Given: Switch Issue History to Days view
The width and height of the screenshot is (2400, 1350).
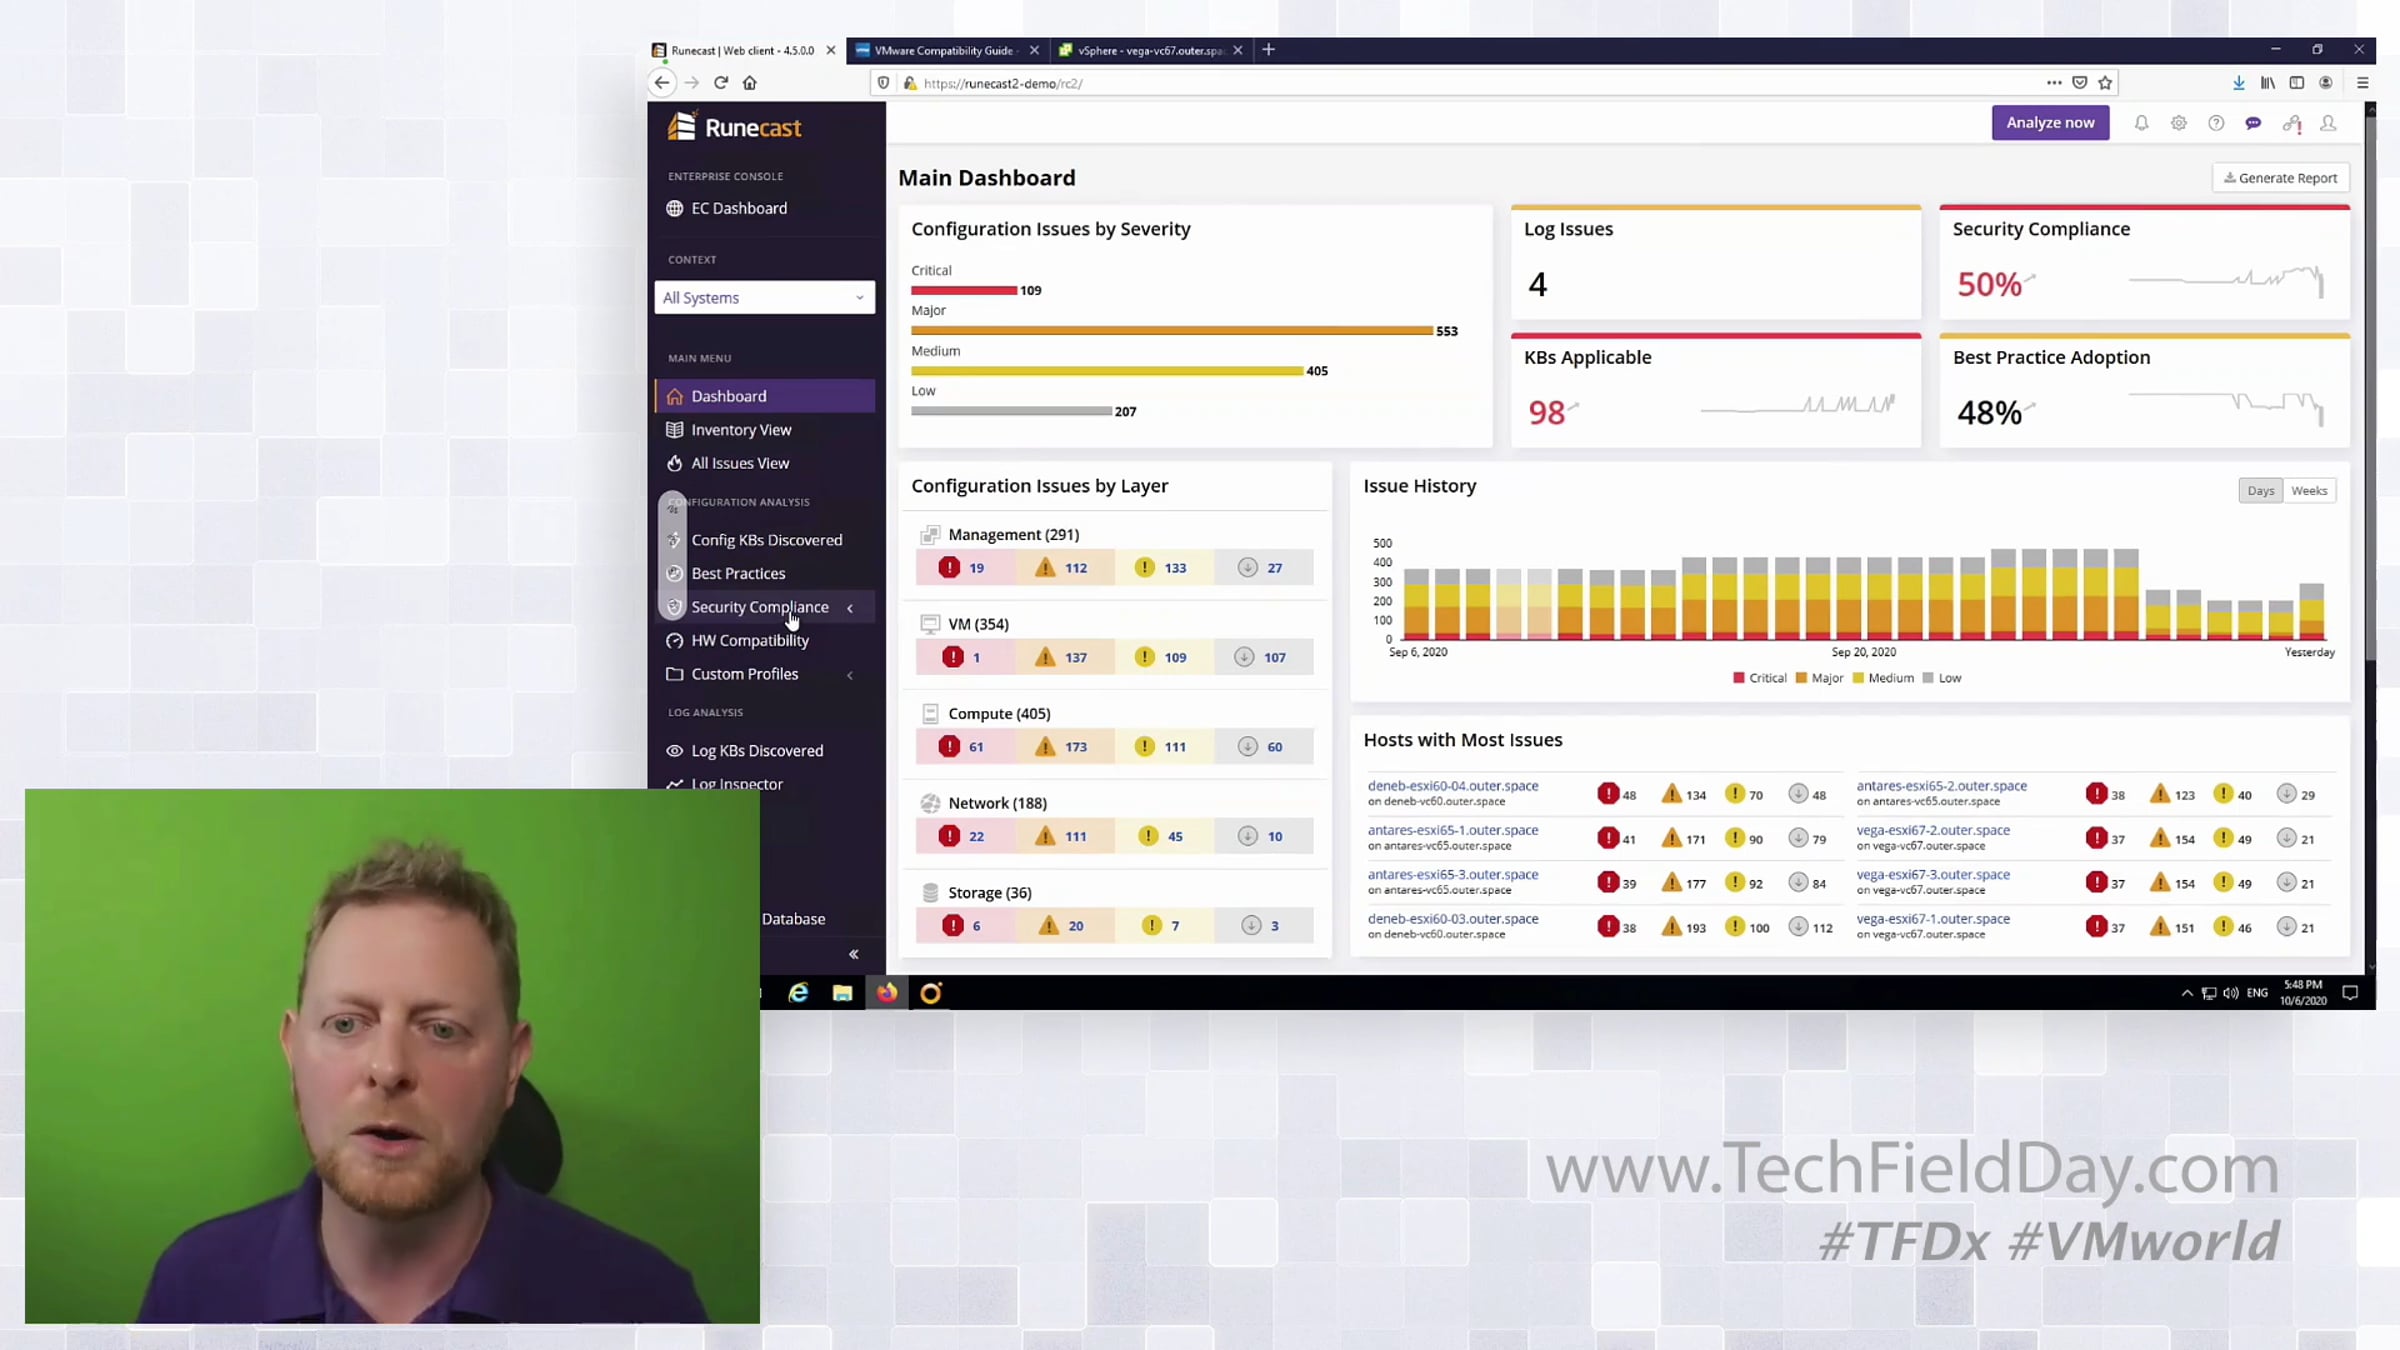Looking at the screenshot, I should tap(2260, 491).
